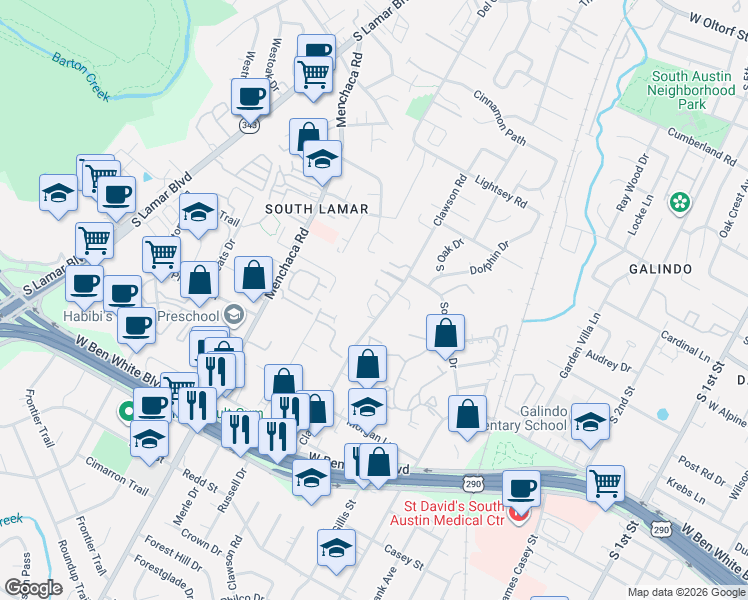Click the Clawson Rd label near Lightsey Rd
Viewport: 748px width, 600px height.
pos(450,200)
